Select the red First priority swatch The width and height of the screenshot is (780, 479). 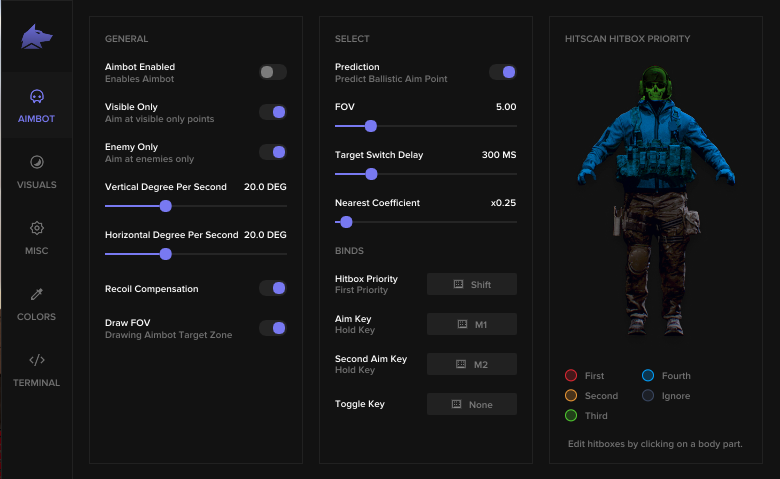571,376
